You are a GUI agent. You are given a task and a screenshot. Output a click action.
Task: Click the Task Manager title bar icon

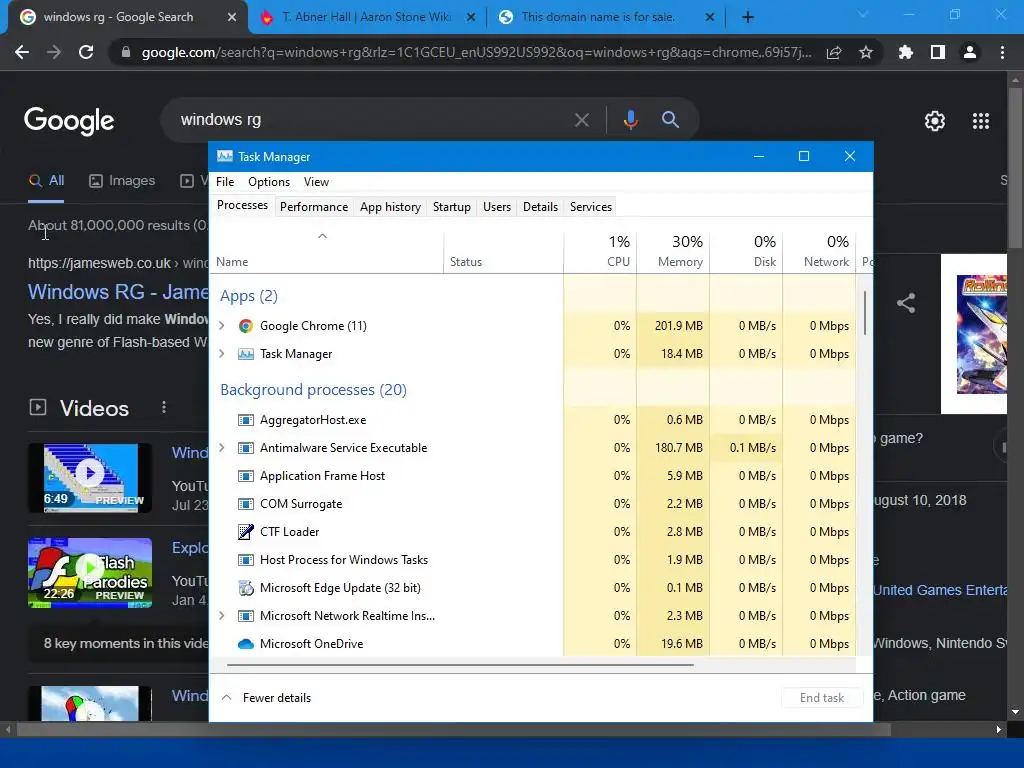(225, 156)
